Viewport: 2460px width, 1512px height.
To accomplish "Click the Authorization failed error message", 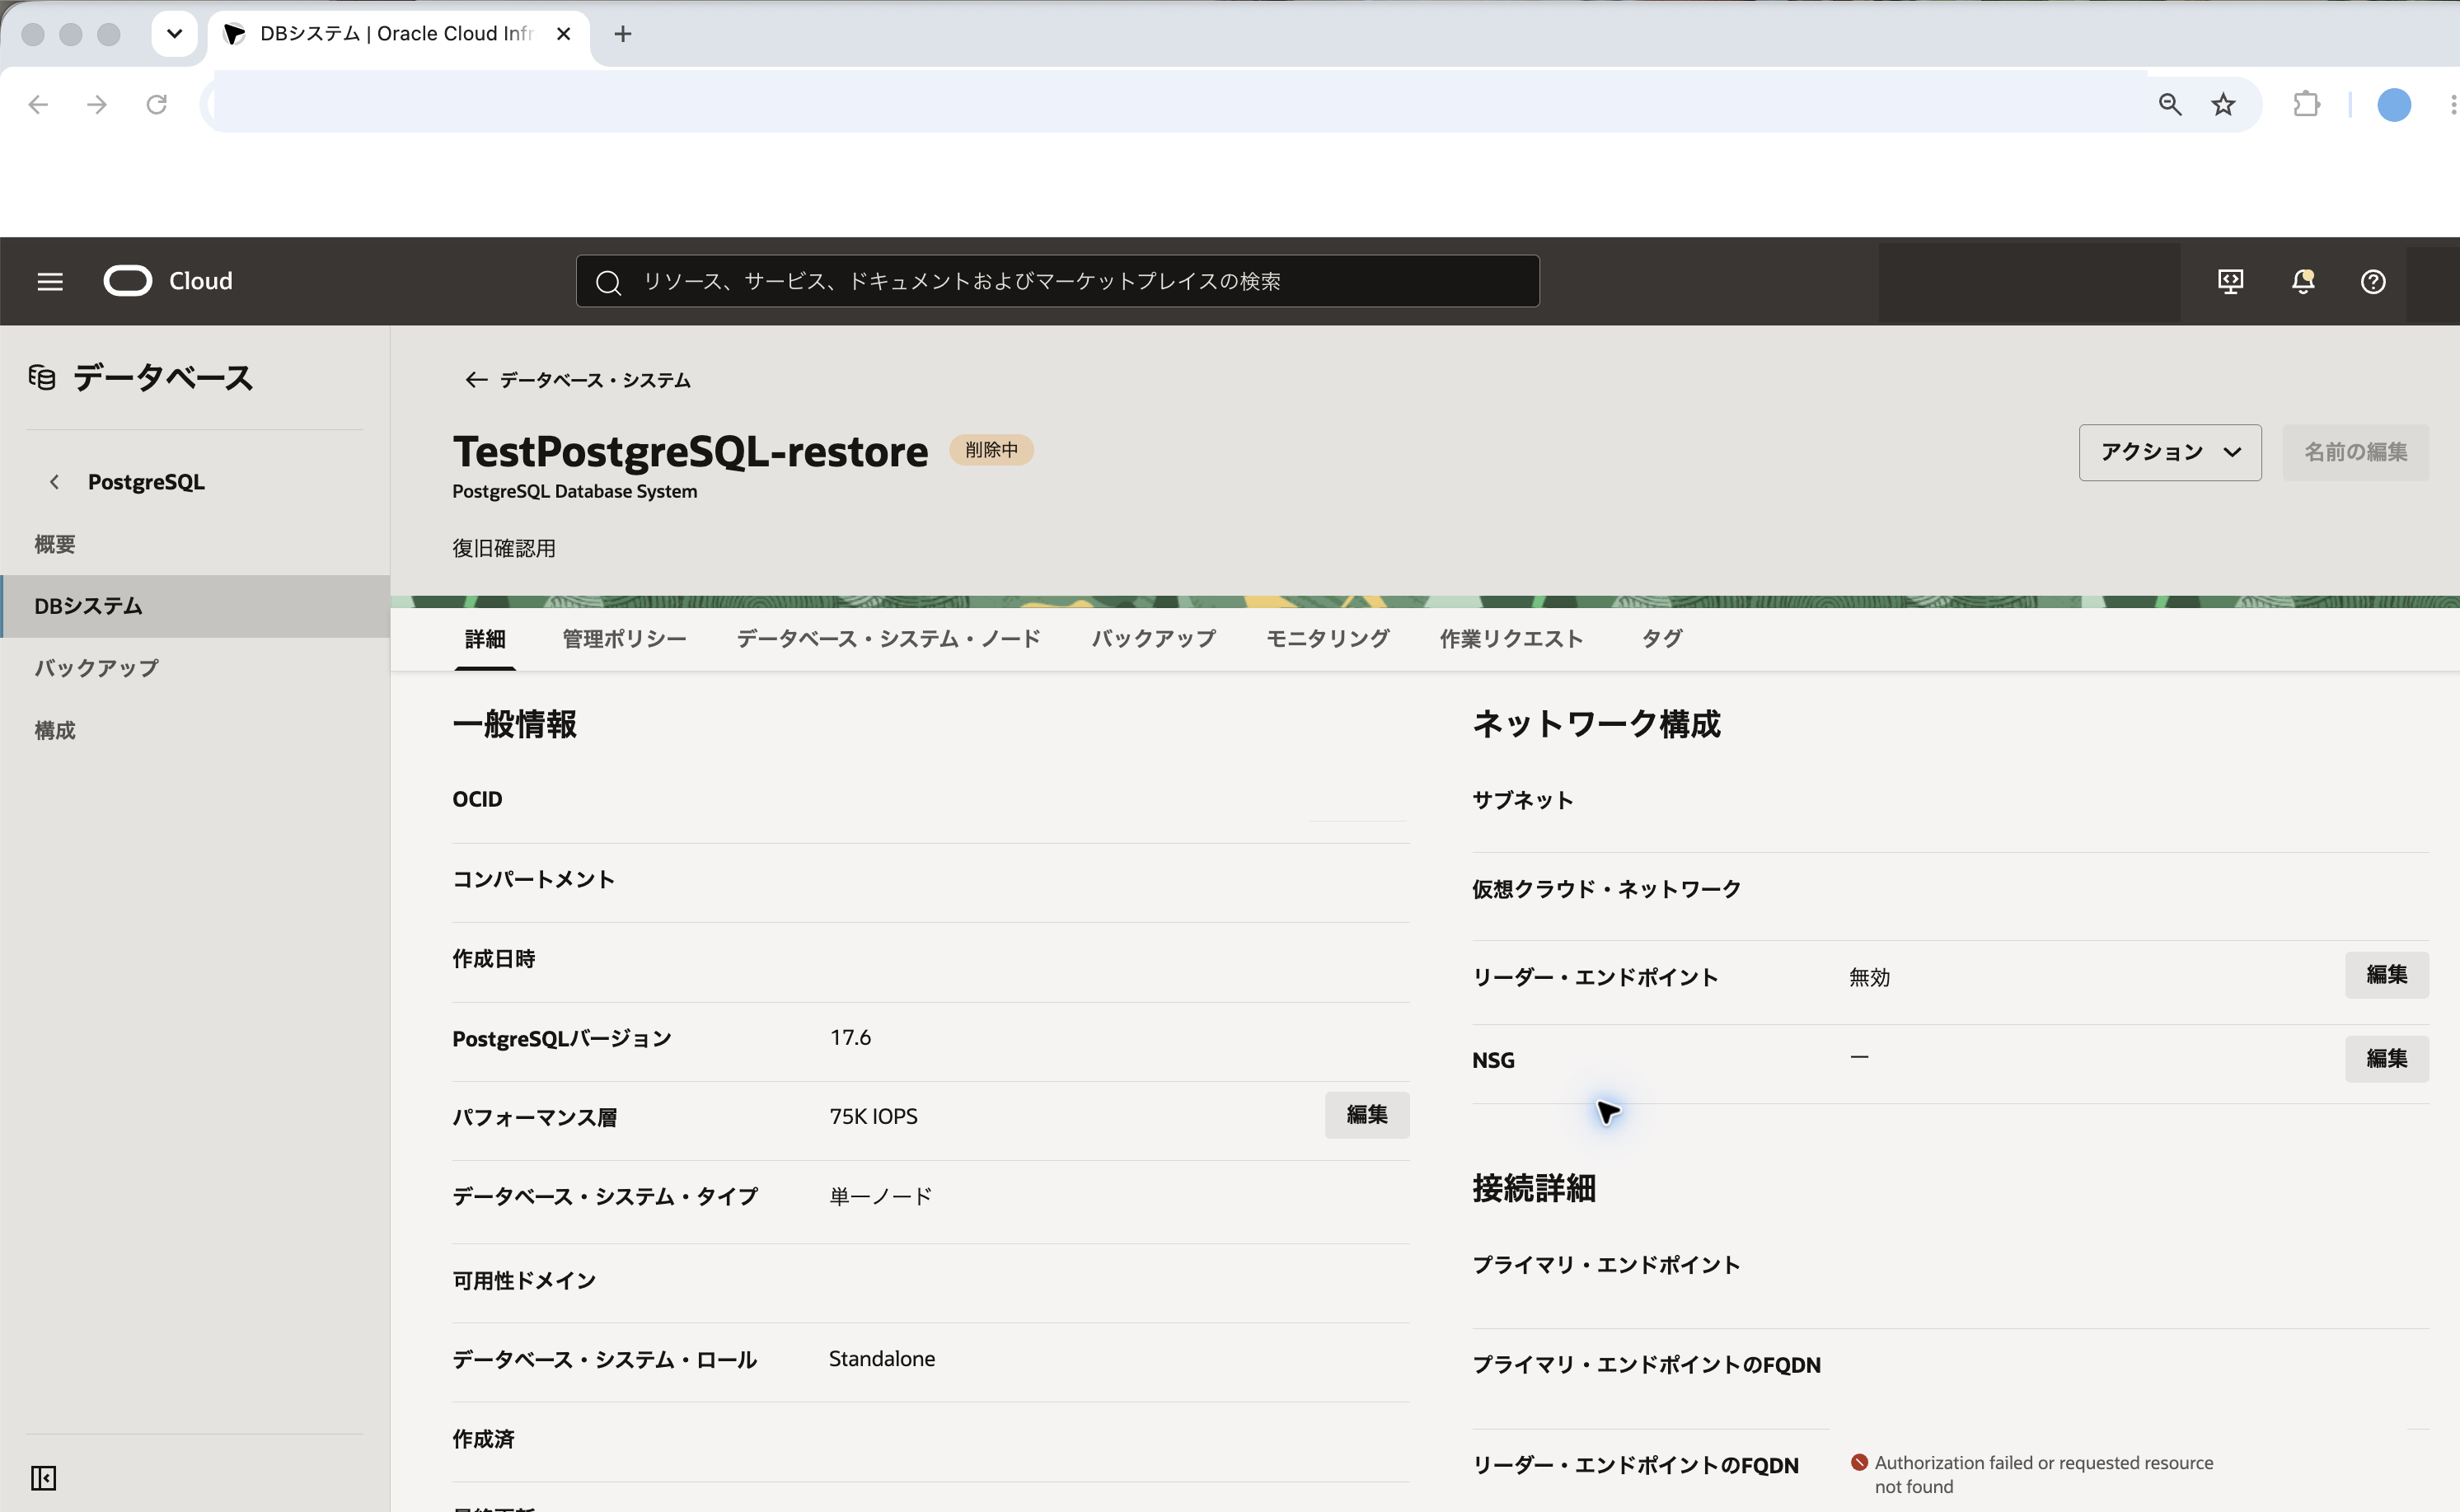I will point(2043,1474).
